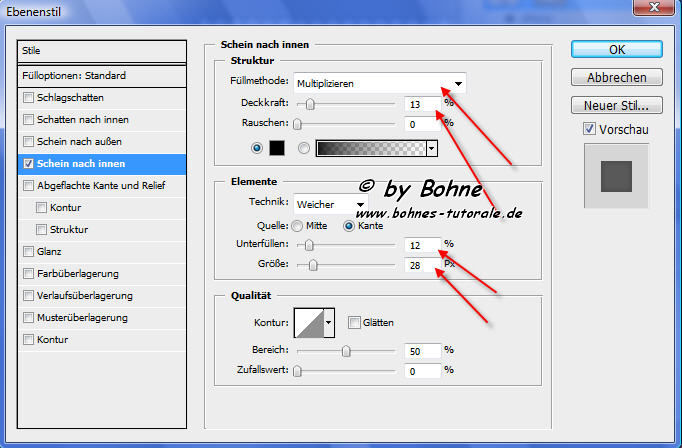
Task: Enable the Glätten checkbox
Action: (355, 322)
